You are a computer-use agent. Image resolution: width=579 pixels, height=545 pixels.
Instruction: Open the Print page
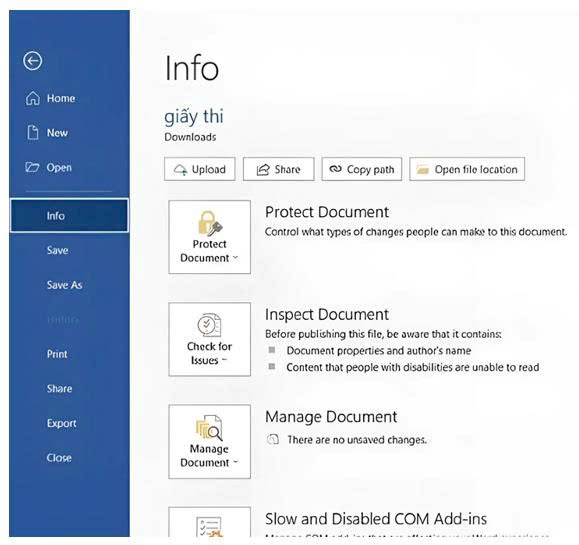[x=57, y=354]
